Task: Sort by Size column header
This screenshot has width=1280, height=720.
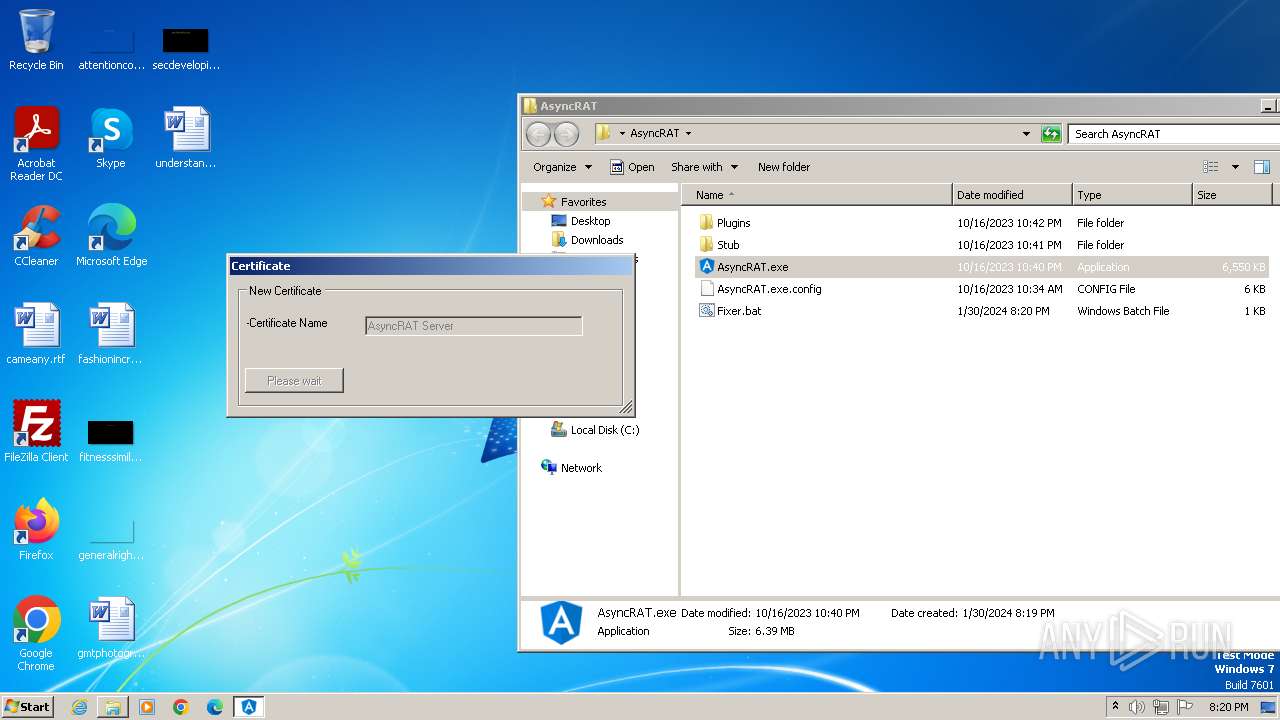Action: (x=1232, y=195)
